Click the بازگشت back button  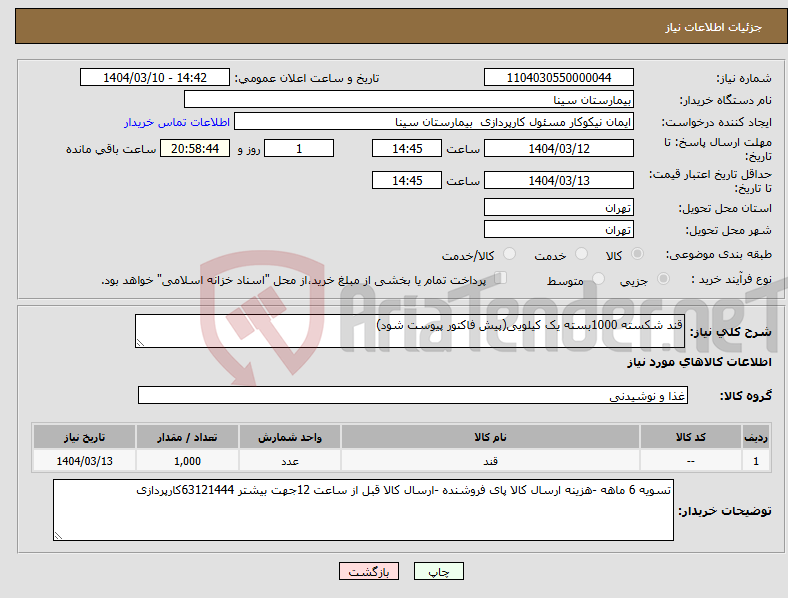[369, 571]
